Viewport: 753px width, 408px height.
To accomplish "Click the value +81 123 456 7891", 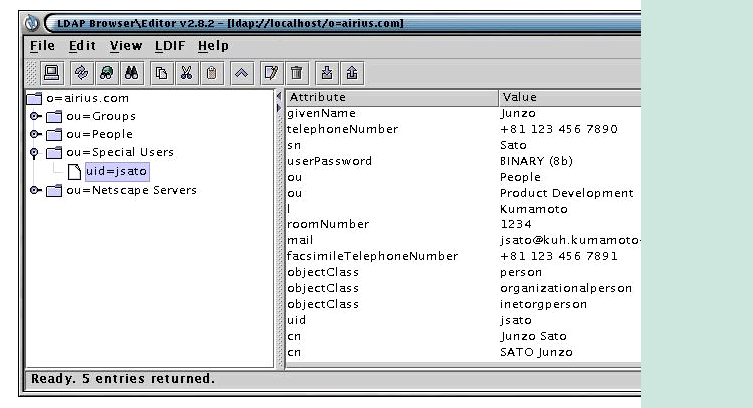I will point(559,256).
